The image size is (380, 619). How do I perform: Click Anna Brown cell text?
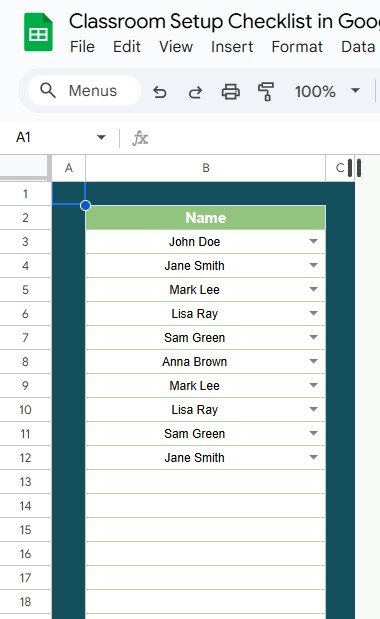195,362
